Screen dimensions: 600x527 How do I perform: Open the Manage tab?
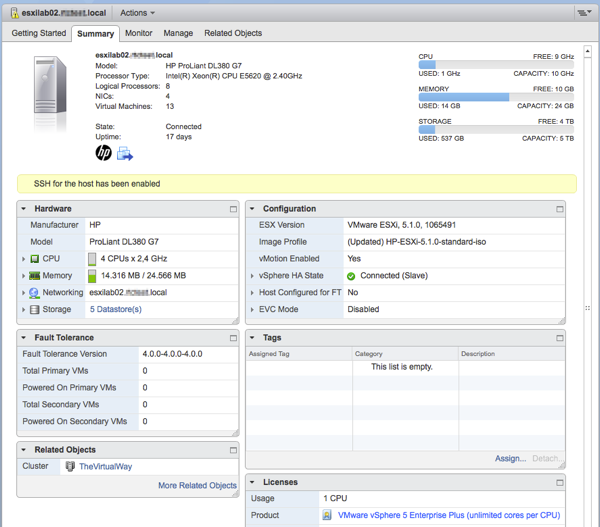[178, 33]
